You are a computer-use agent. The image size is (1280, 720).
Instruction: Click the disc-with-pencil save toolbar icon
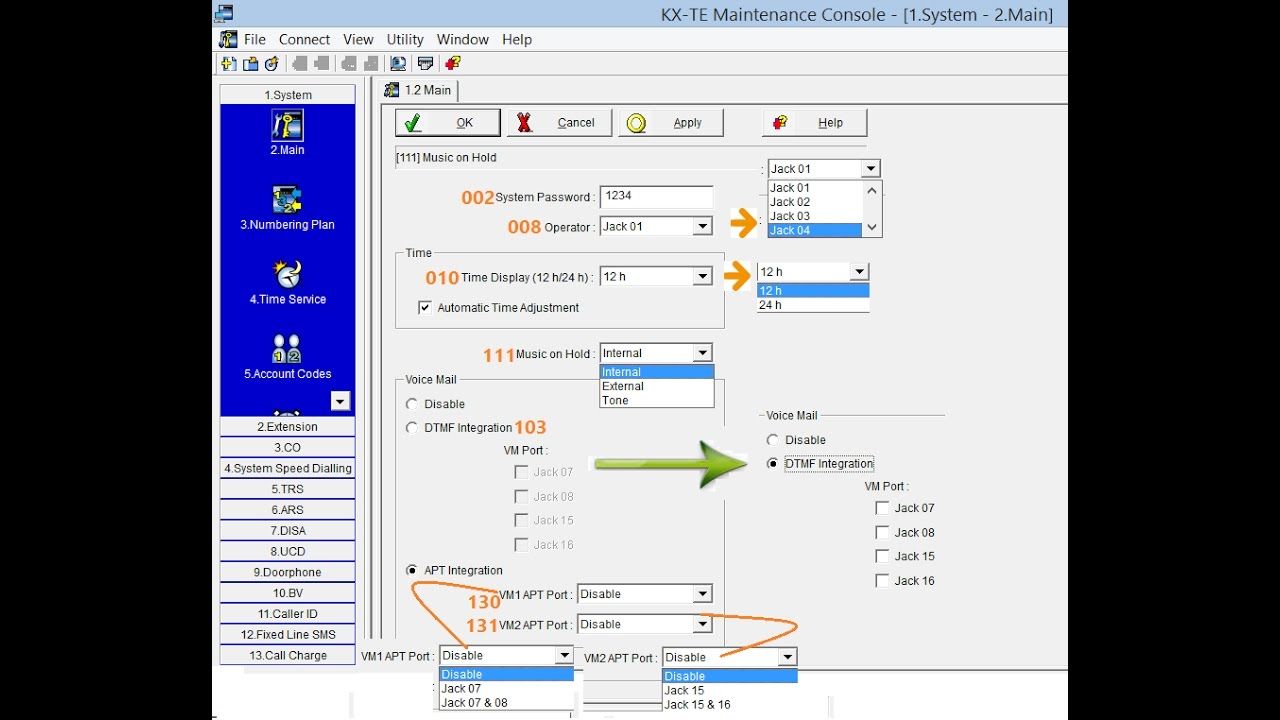271,64
